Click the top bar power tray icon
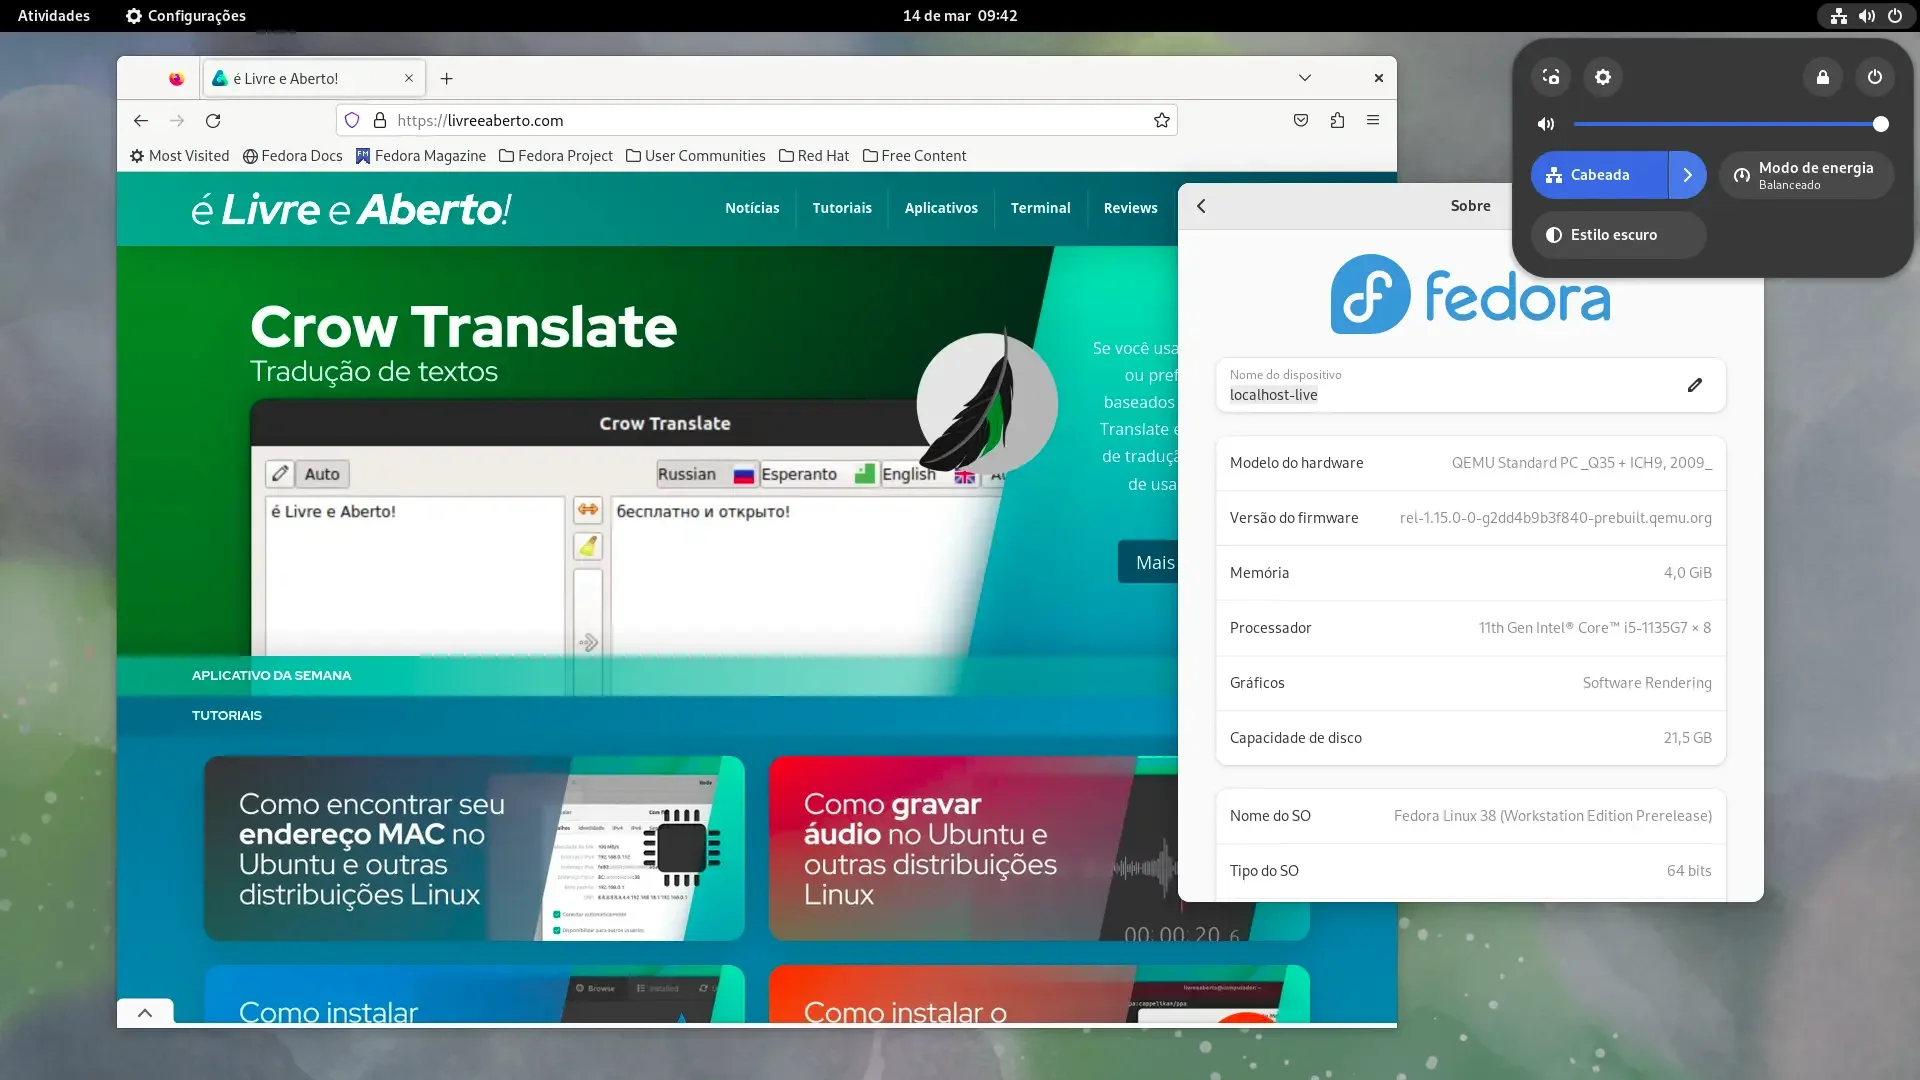 [1895, 16]
